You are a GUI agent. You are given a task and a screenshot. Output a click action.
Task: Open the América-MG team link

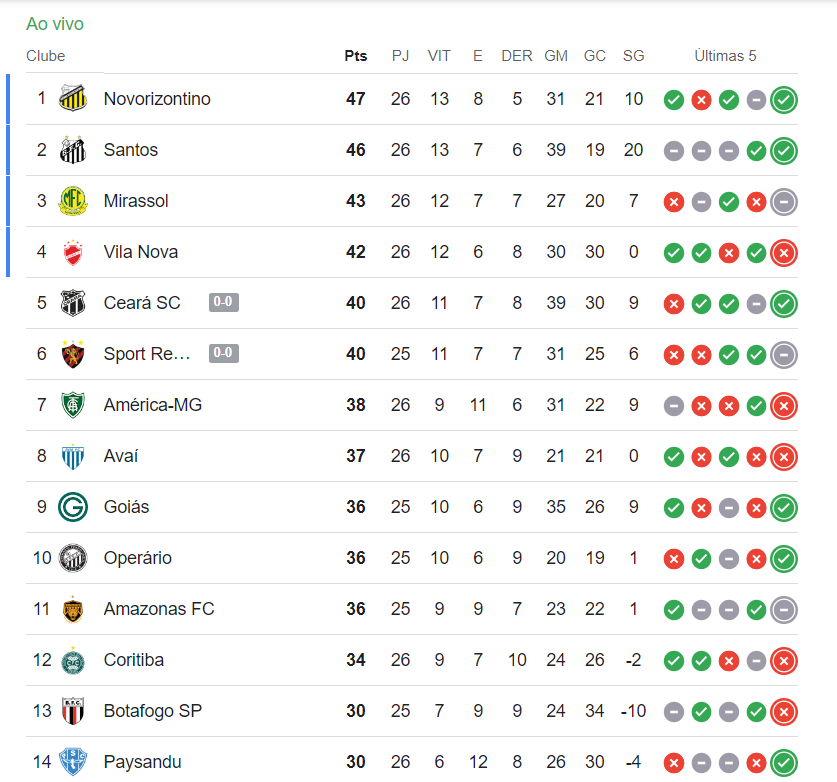[x=152, y=405]
